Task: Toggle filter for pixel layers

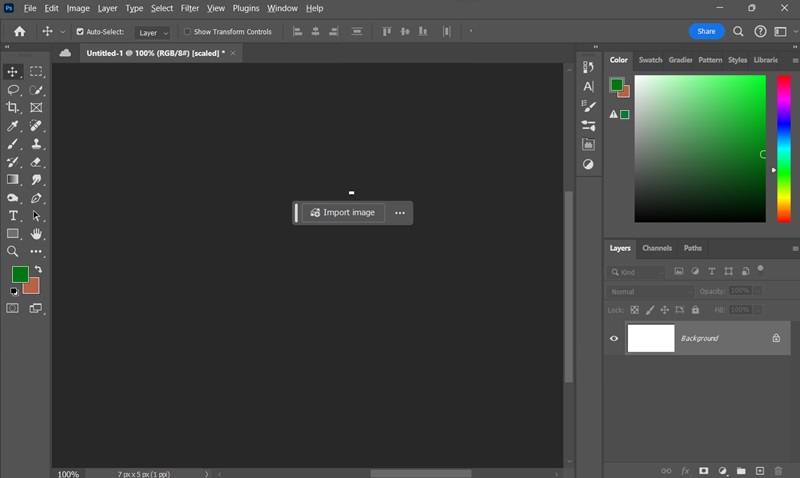Action: [x=679, y=271]
